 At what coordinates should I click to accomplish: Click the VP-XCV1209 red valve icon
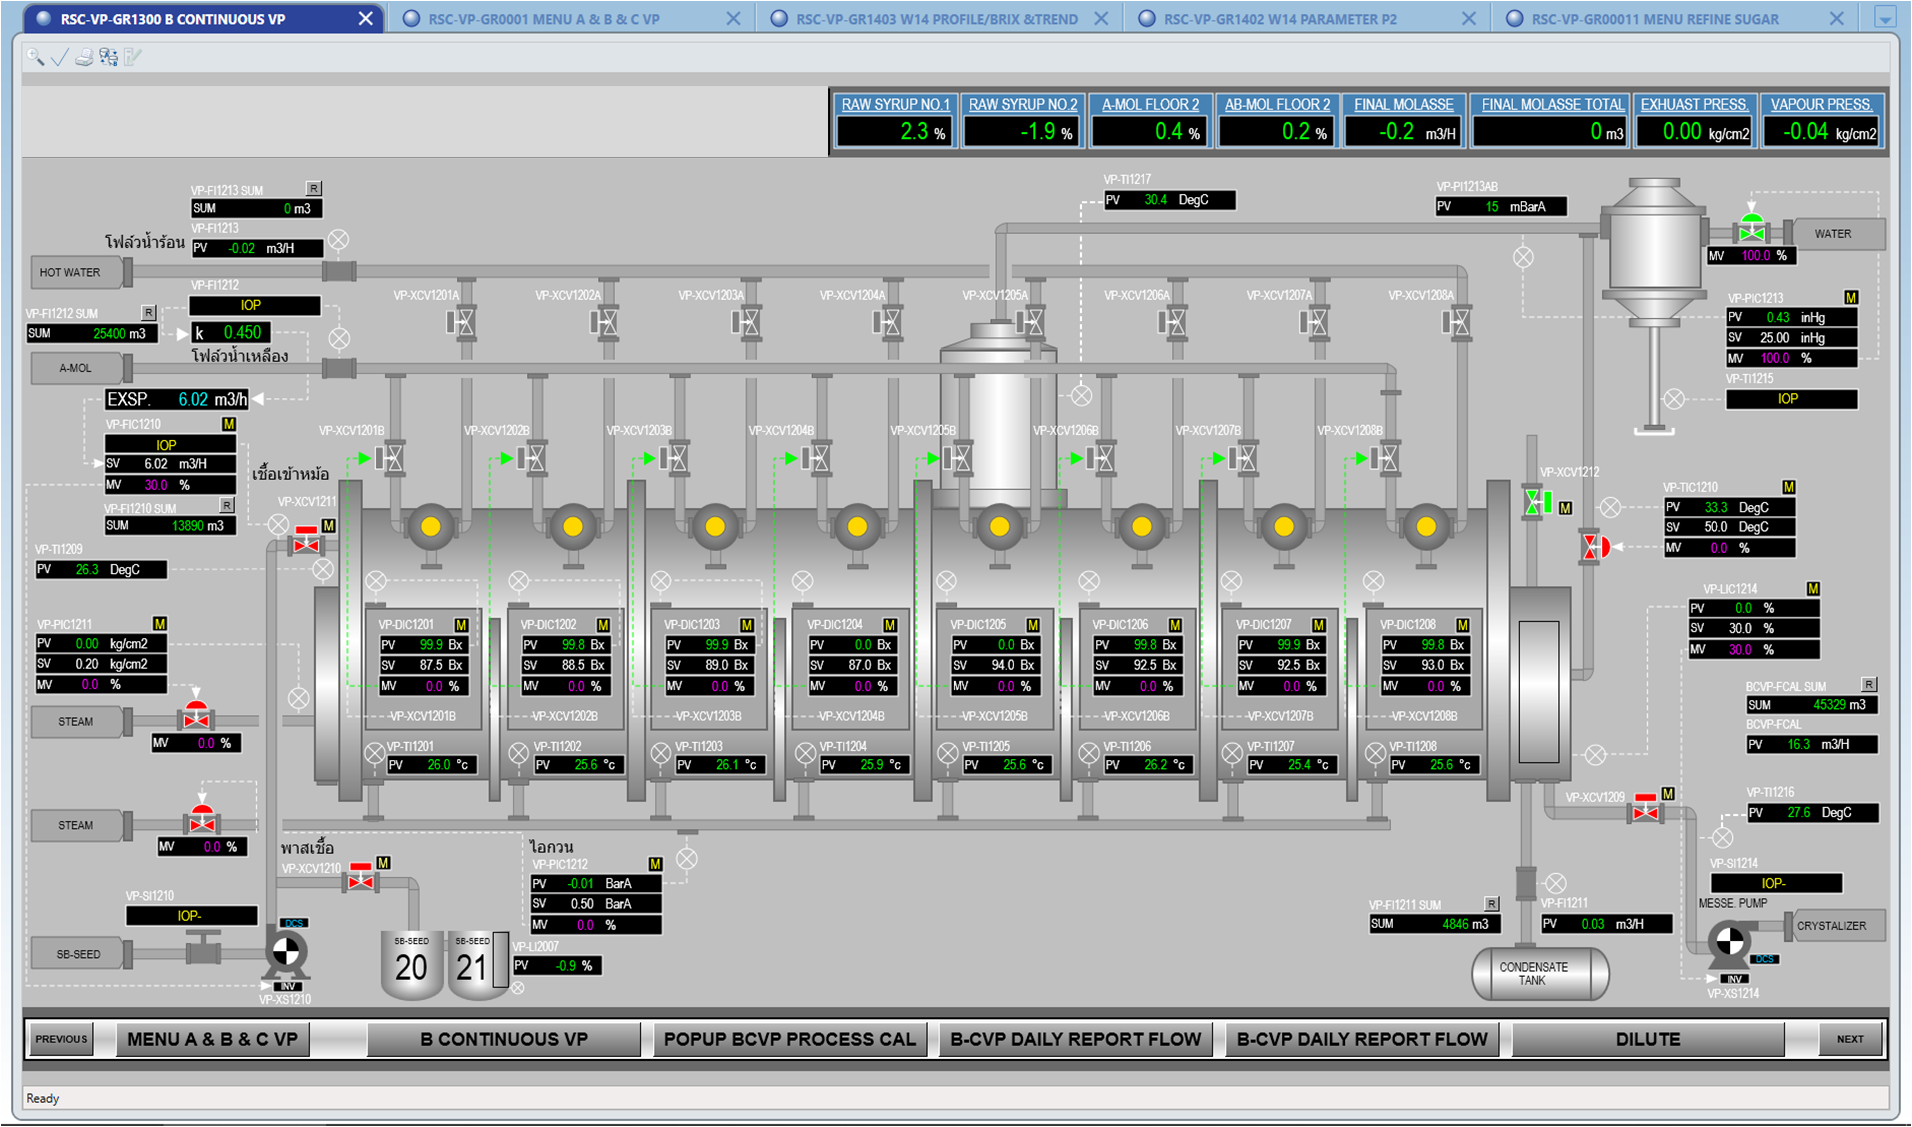click(1645, 811)
